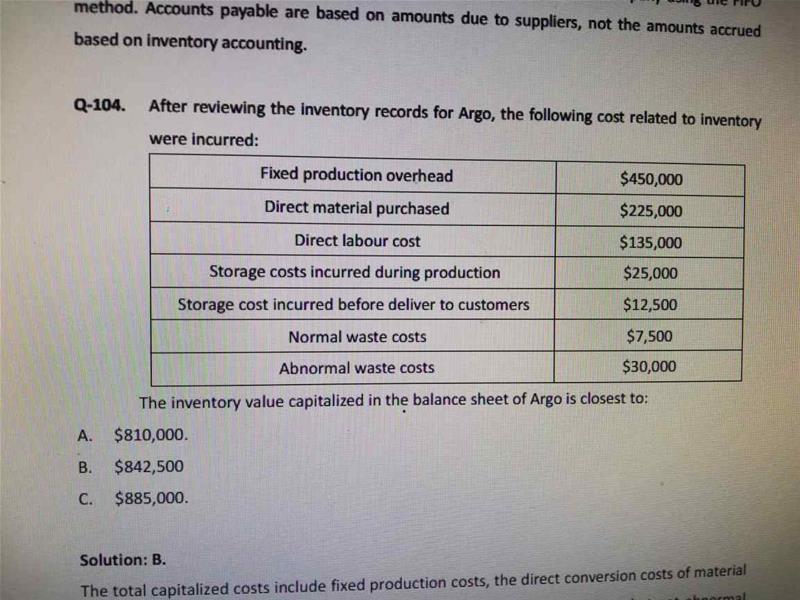This screenshot has height=600, width=800.
Task: Click the inventory value capitalized question sentence
Action: coord(393,402)
